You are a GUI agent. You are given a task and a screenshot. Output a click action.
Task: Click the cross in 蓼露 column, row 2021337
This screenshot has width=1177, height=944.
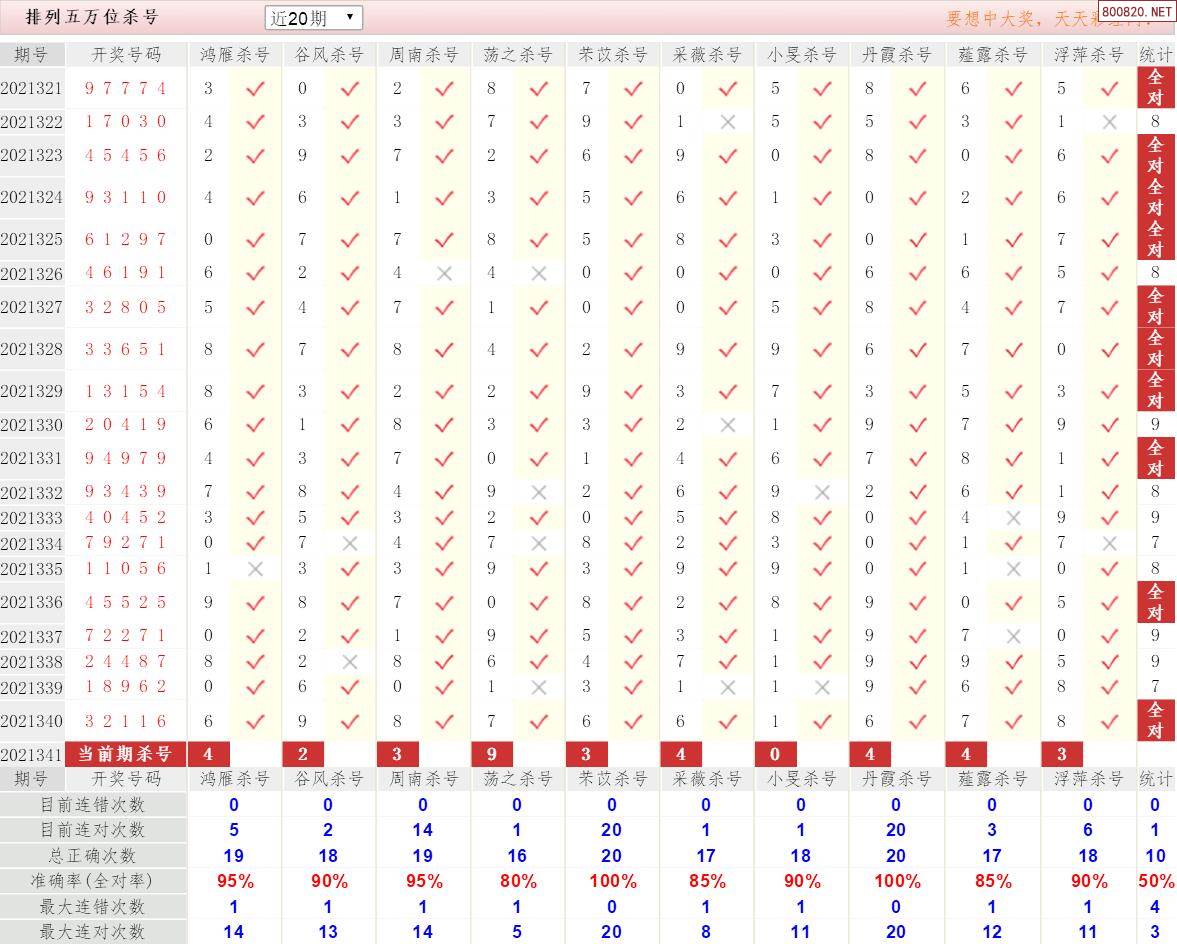tap(1013, 636)
